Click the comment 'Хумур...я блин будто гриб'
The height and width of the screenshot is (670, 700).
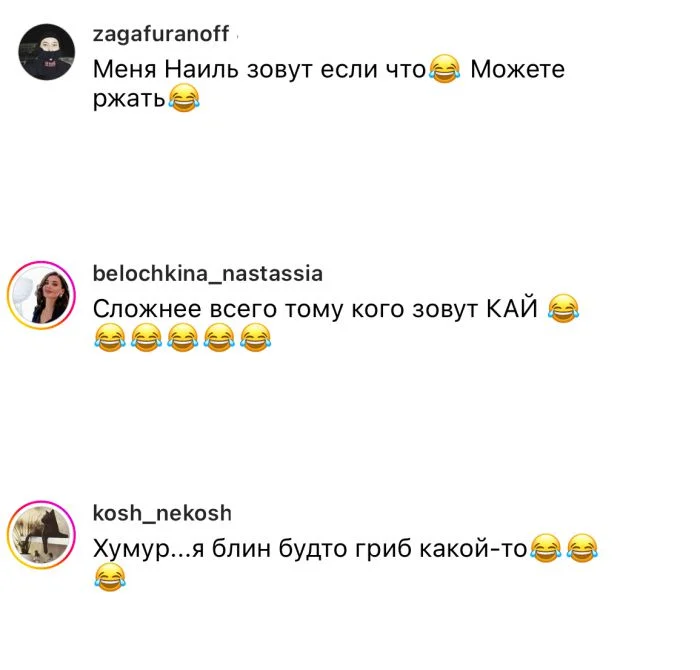pos(252,549)
